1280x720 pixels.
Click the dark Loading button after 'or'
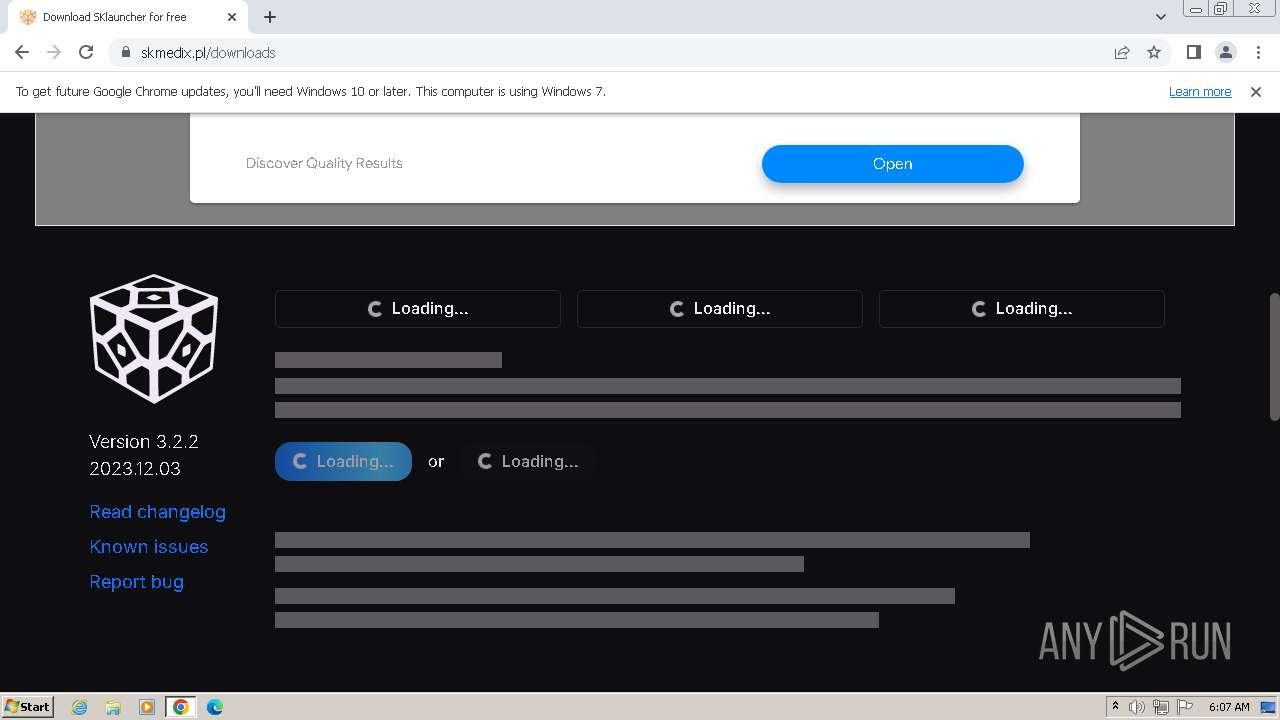(528, 461)
